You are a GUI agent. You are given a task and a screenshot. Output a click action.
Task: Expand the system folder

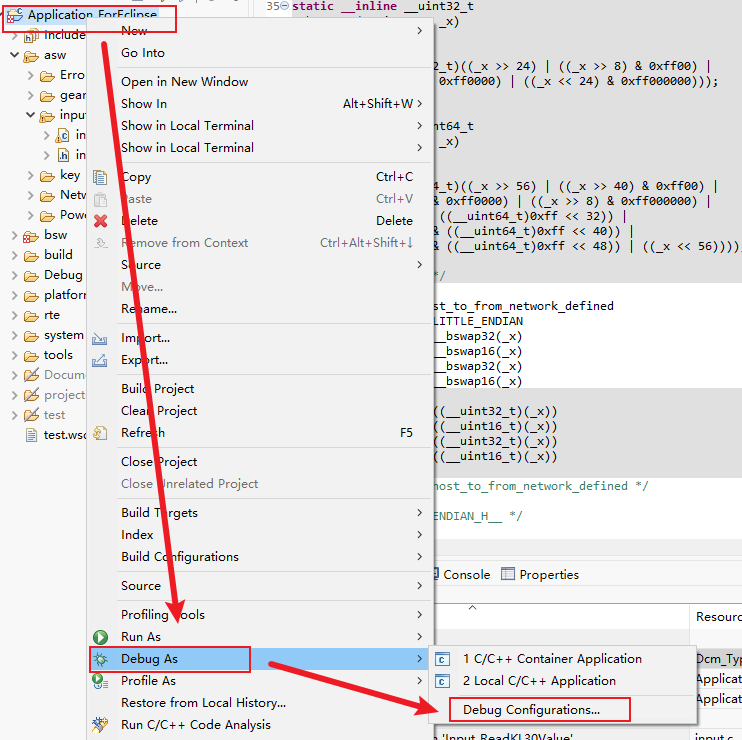(15, 335)
